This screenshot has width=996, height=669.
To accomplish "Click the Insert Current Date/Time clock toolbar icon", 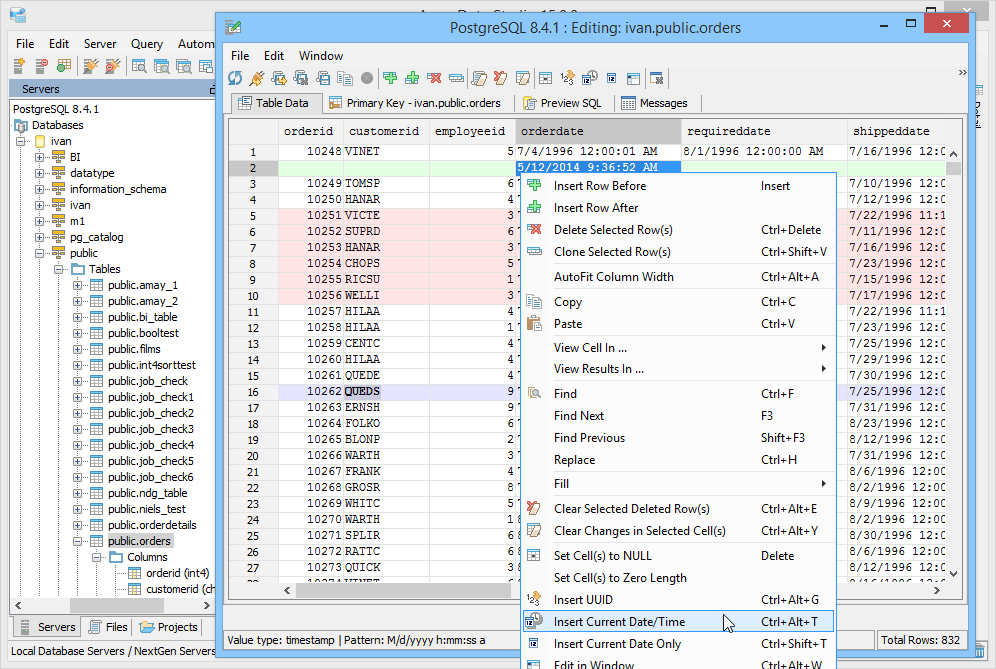I will (x=589, y=78).
